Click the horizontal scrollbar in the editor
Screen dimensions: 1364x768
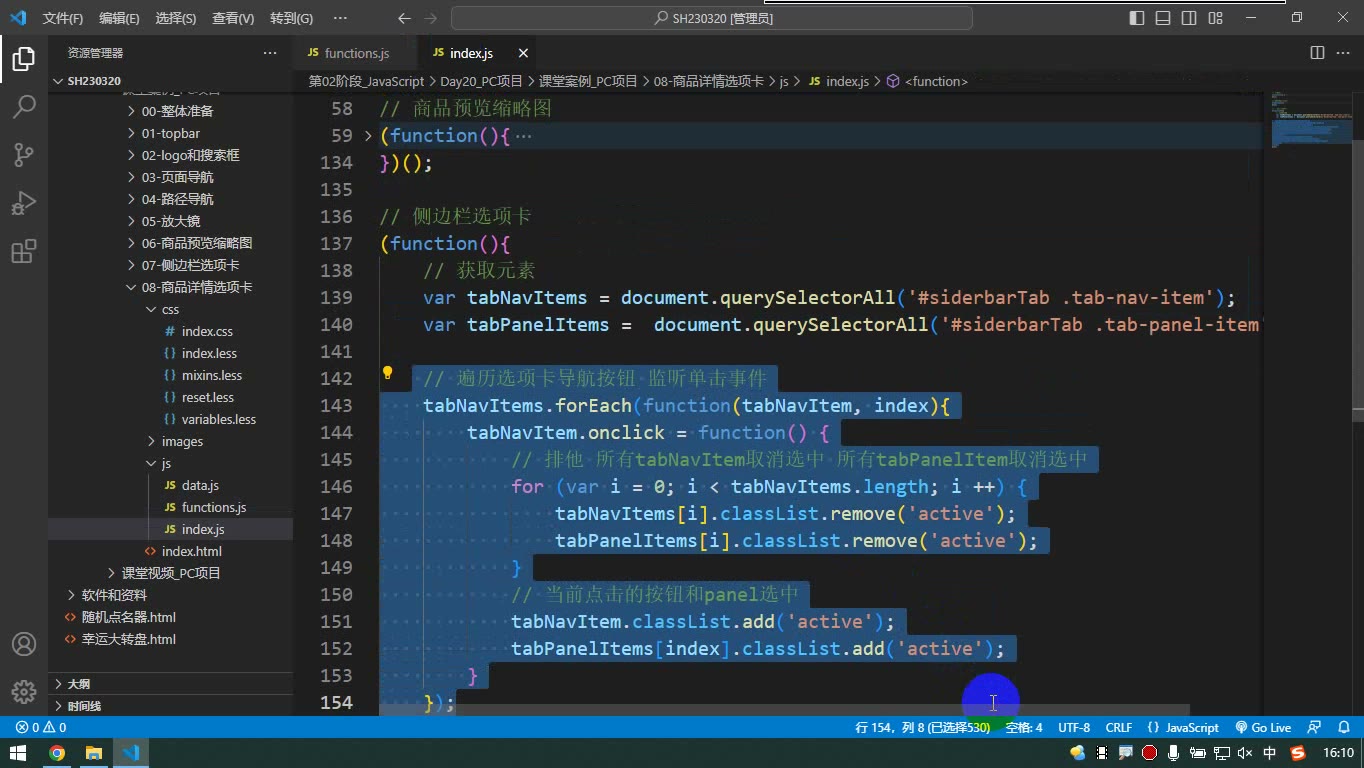click(x=785, y=709)
